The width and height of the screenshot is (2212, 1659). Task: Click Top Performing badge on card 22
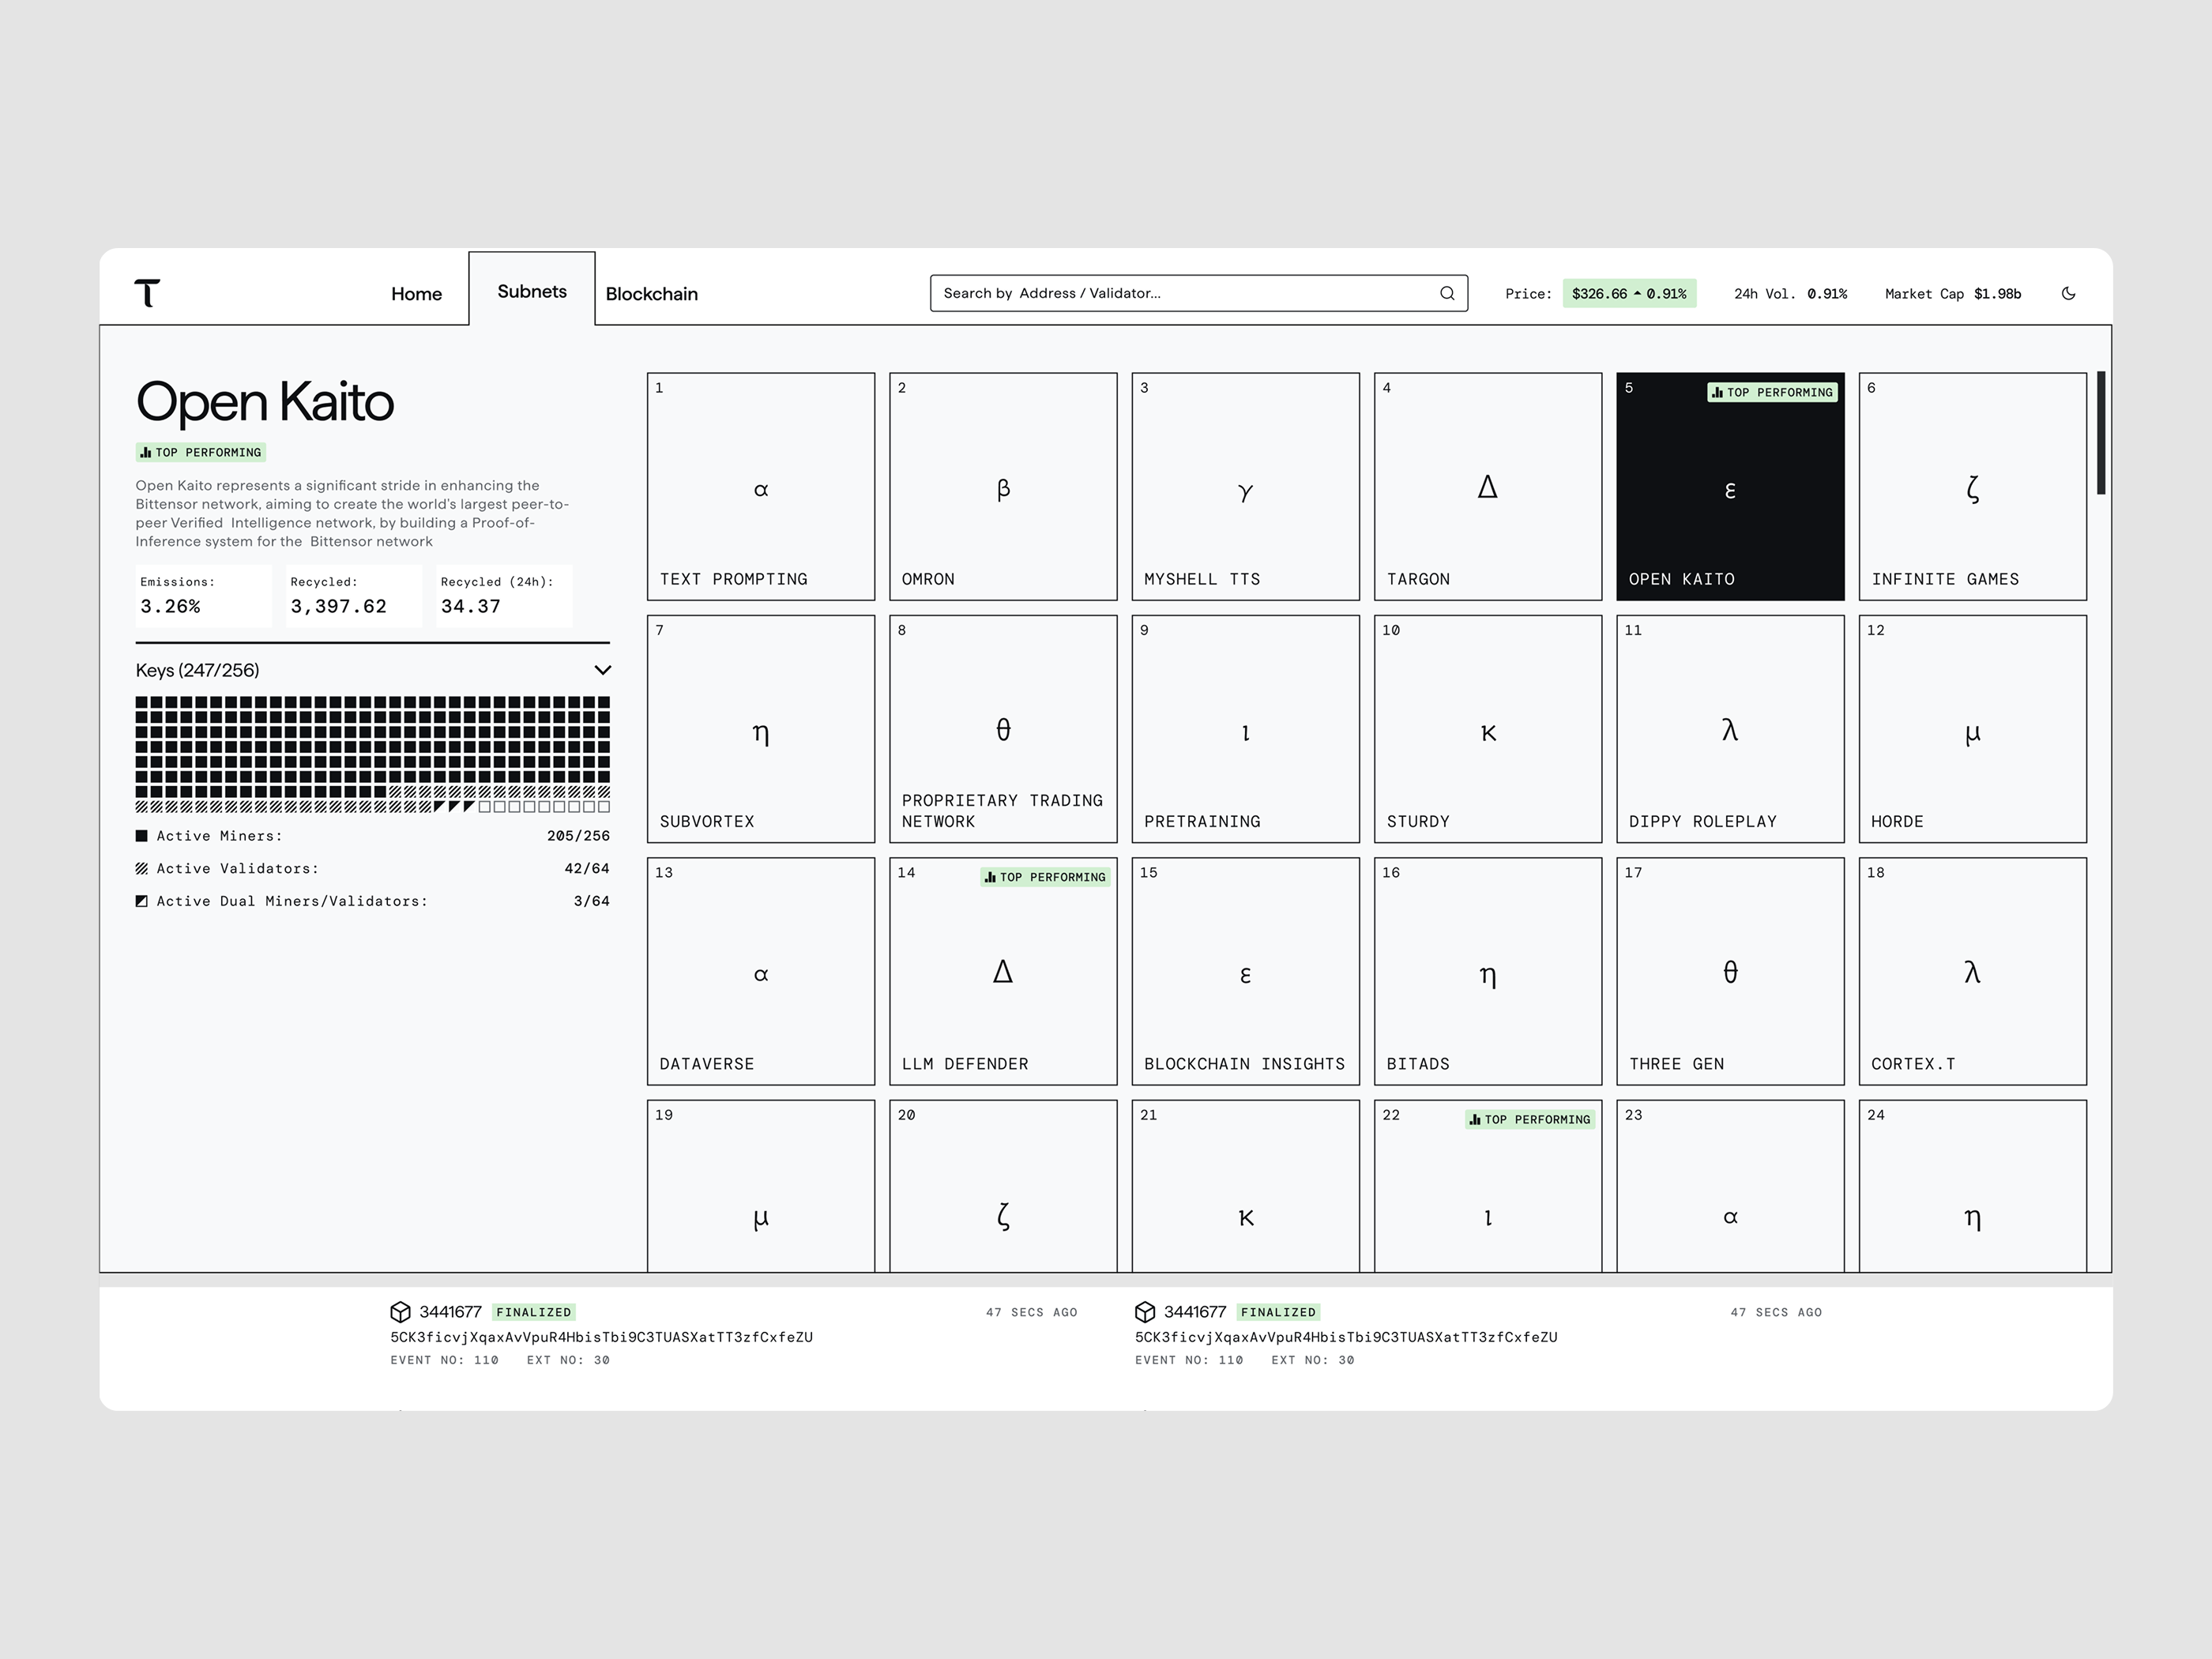[x=1530, y=1119]
